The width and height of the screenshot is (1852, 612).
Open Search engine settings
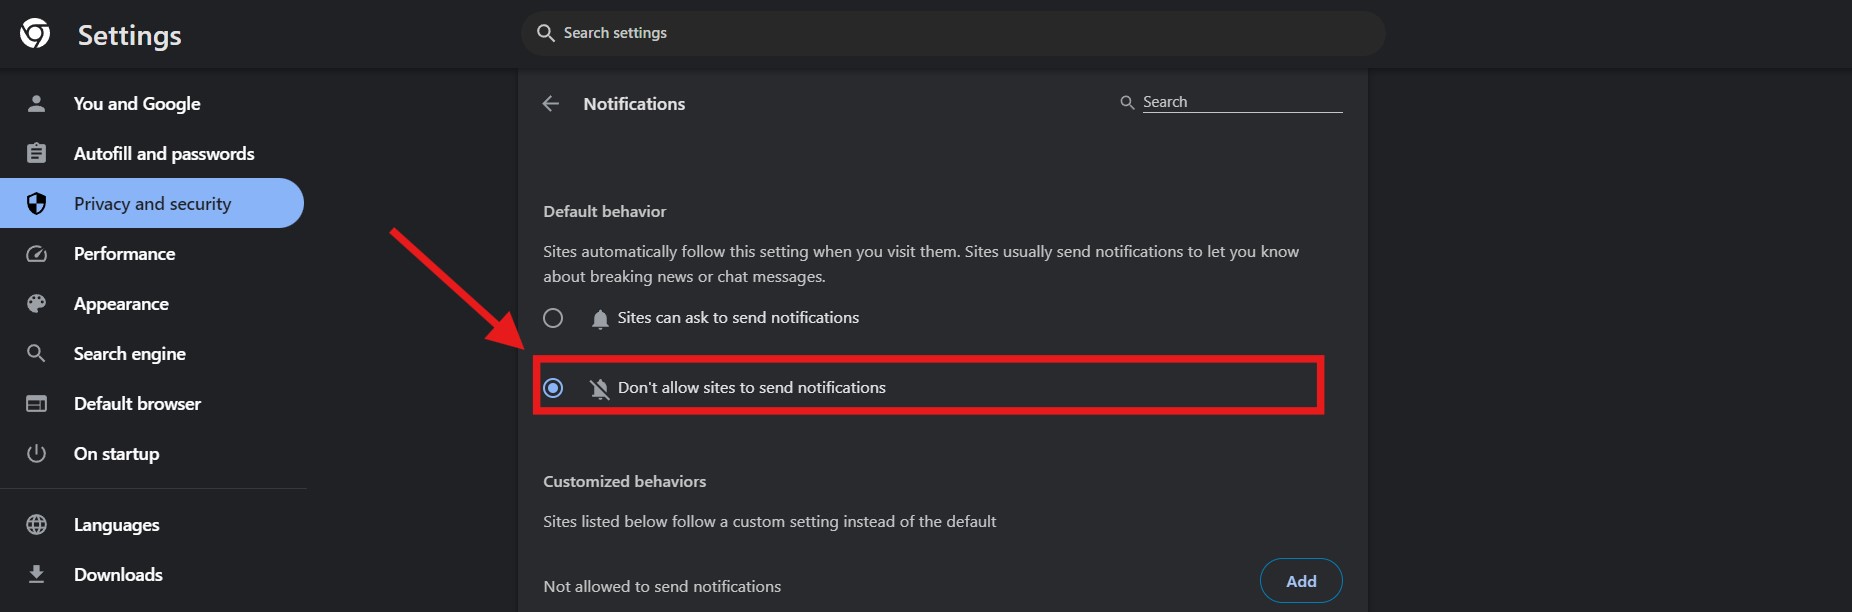[x=152, y=353]
